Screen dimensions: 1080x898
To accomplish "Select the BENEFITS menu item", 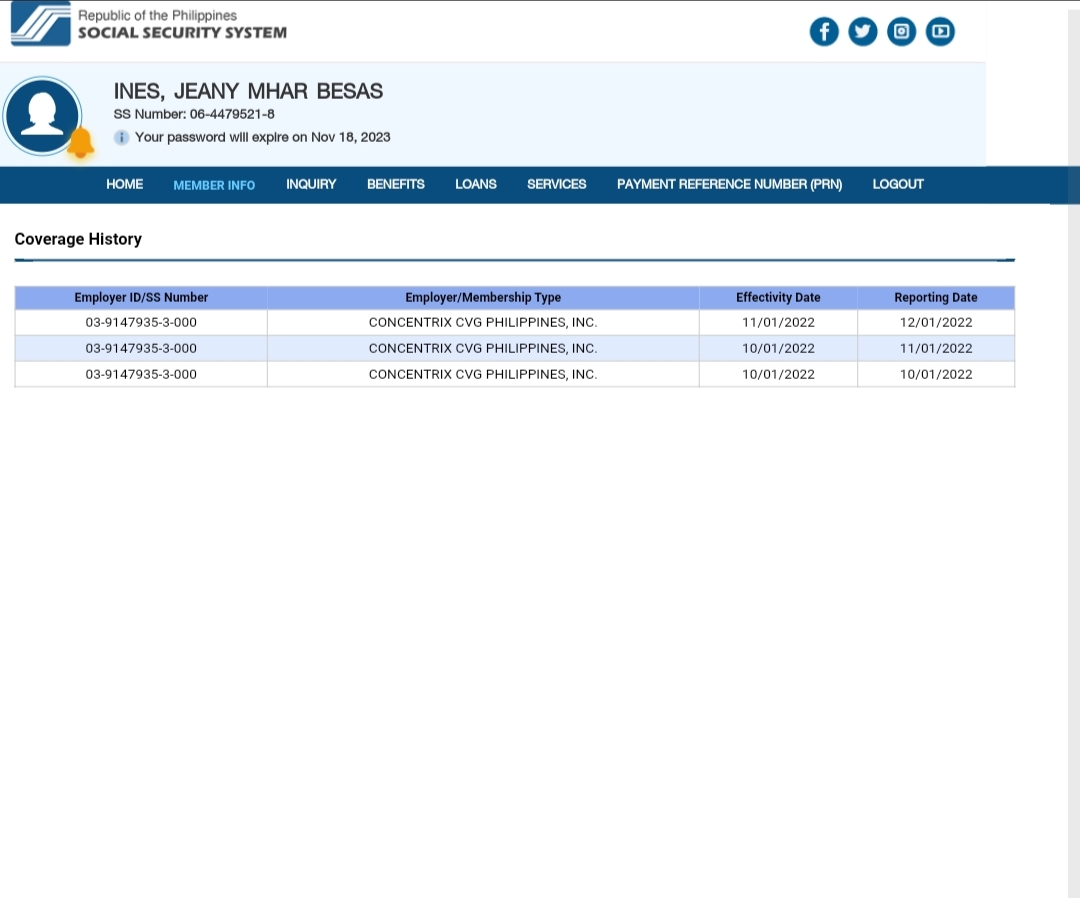I will pos(395,184).
